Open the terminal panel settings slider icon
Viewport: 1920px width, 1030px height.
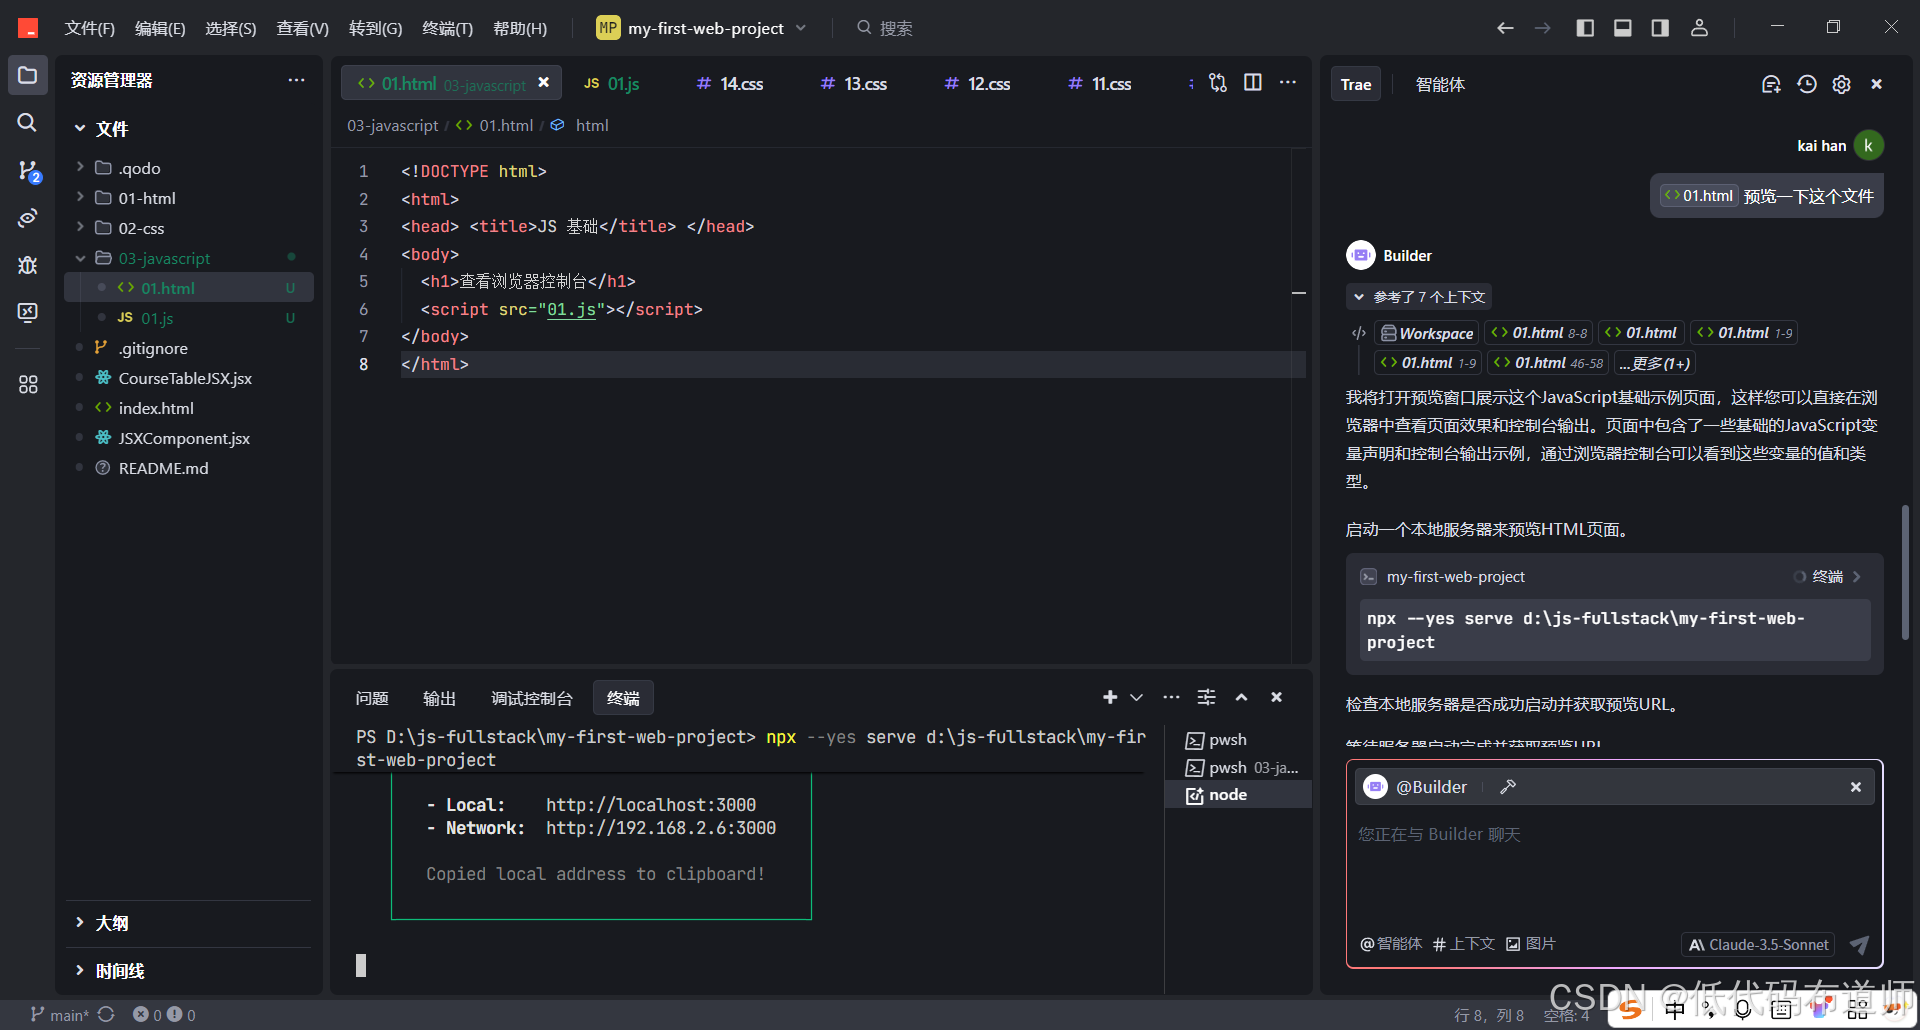pos(1207,697)
